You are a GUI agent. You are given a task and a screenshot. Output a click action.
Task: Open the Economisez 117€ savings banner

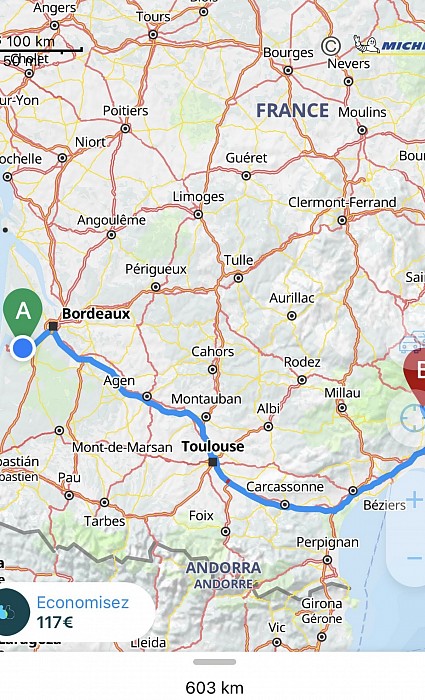pyautogui.click(x=74, y=612)
